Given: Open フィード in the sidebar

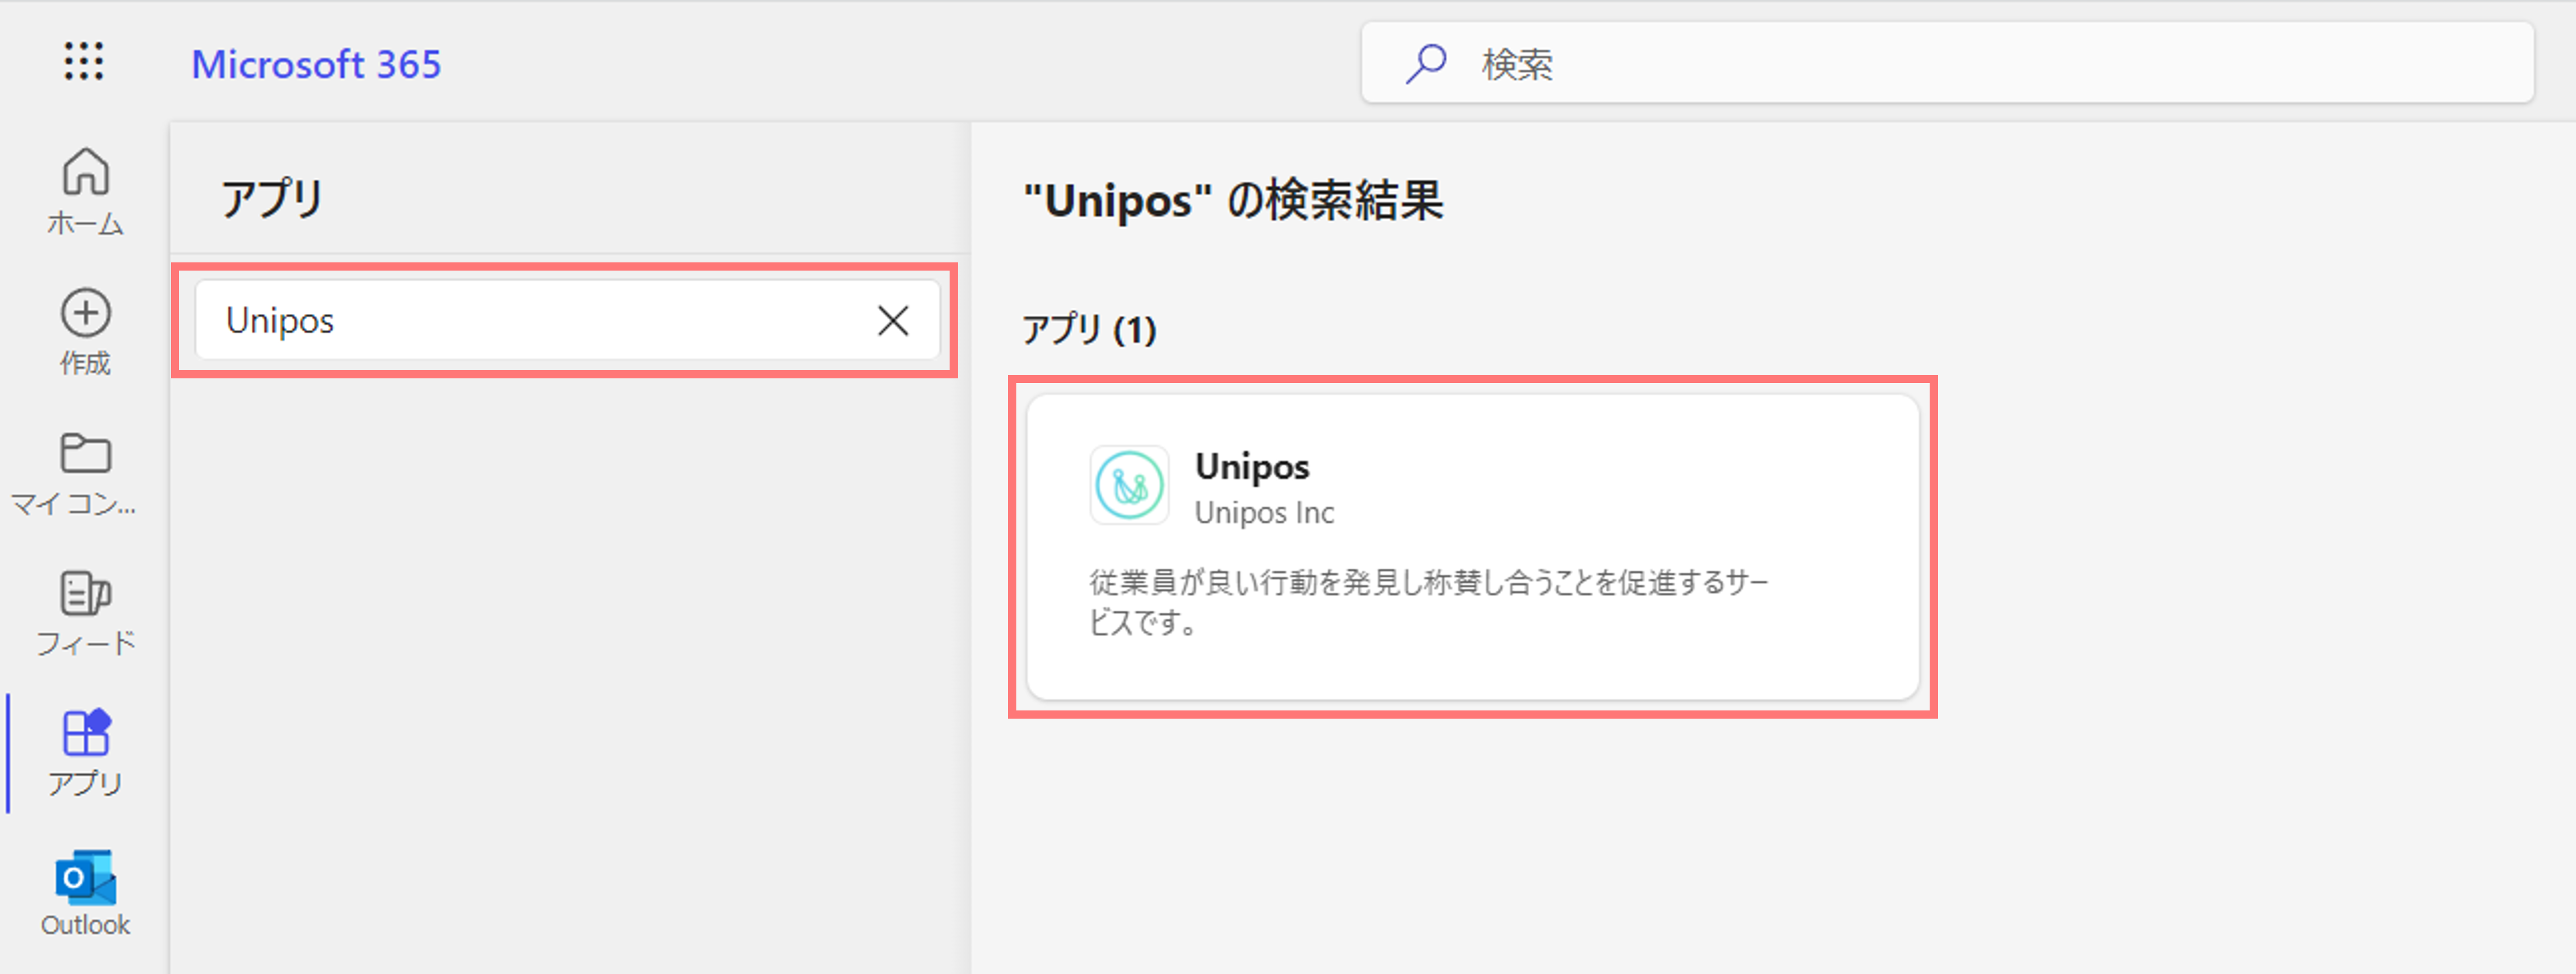Looking at the screenshot, I should 85,613.
